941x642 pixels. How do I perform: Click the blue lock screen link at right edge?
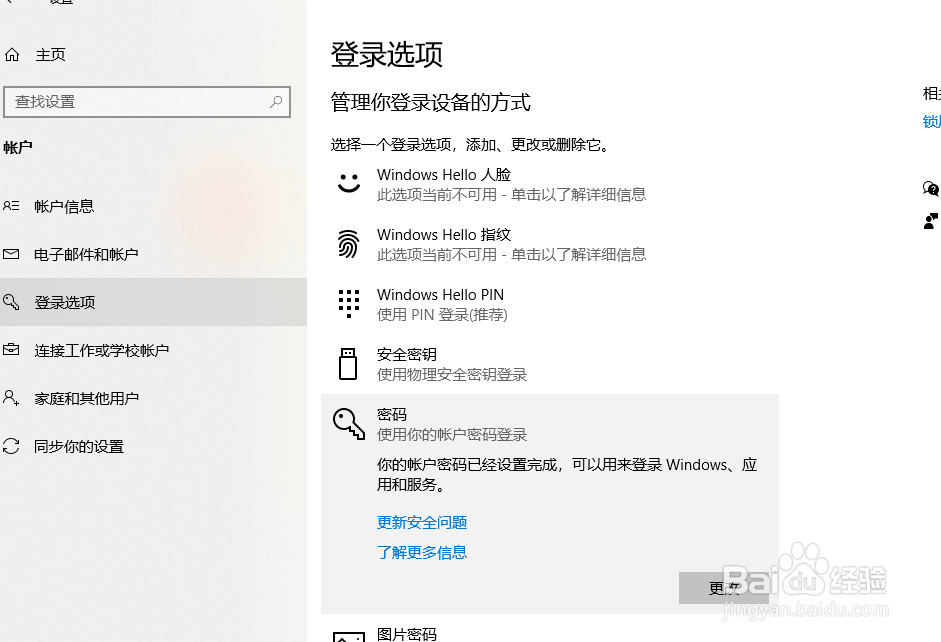tap(931, 122)
